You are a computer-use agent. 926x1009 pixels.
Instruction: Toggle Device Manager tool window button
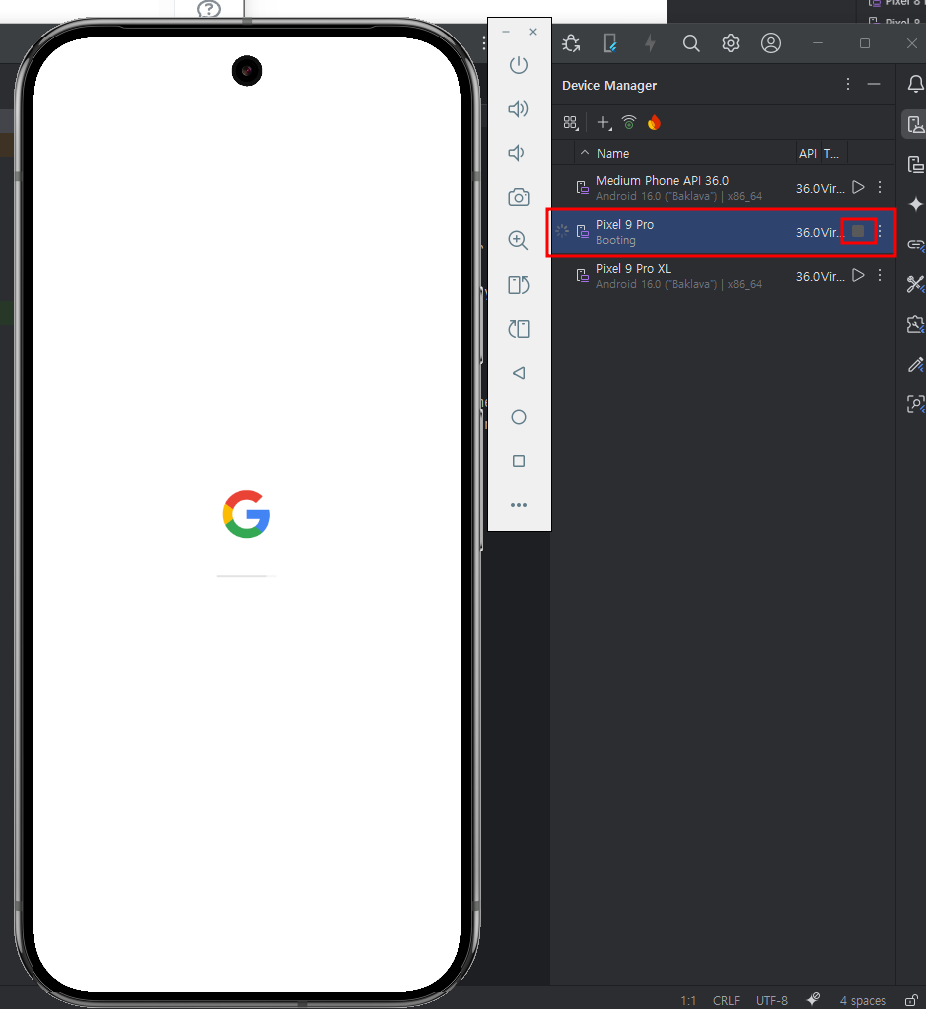point(915,124)
